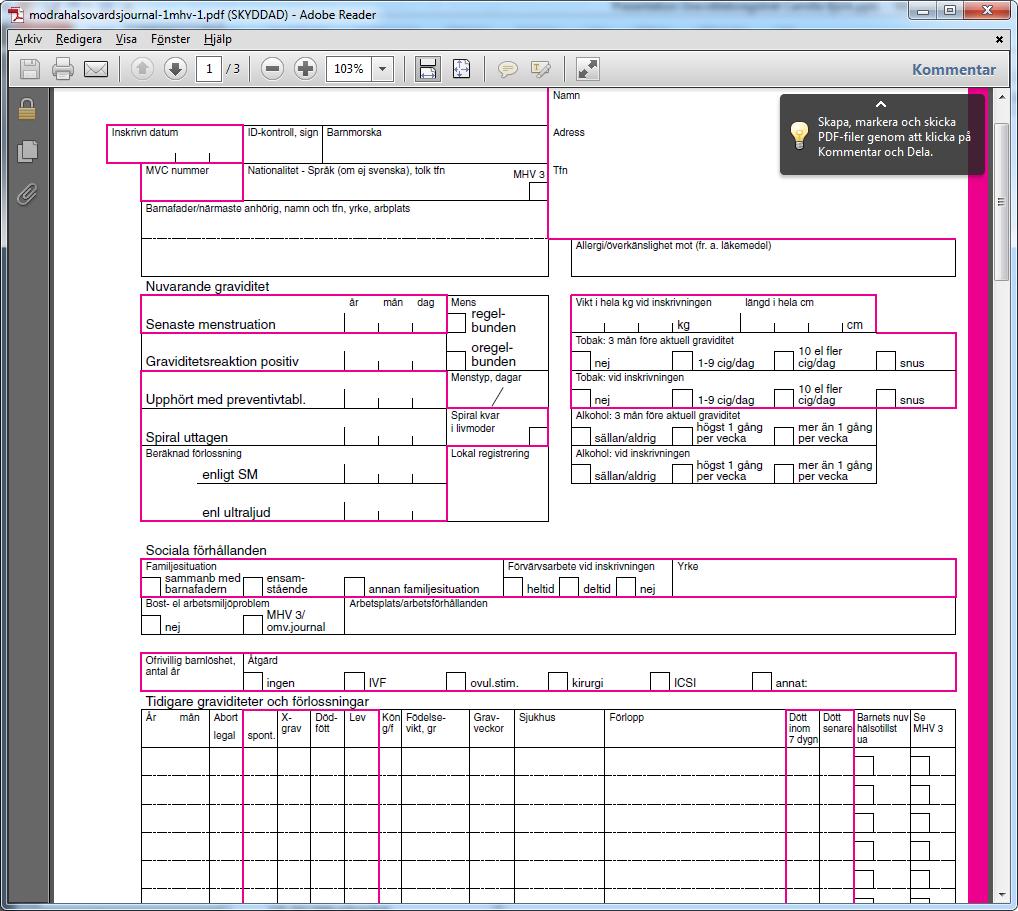Click the Adobe Reader PDF title bar icon

pyautogui.click(x=16, y=14)
